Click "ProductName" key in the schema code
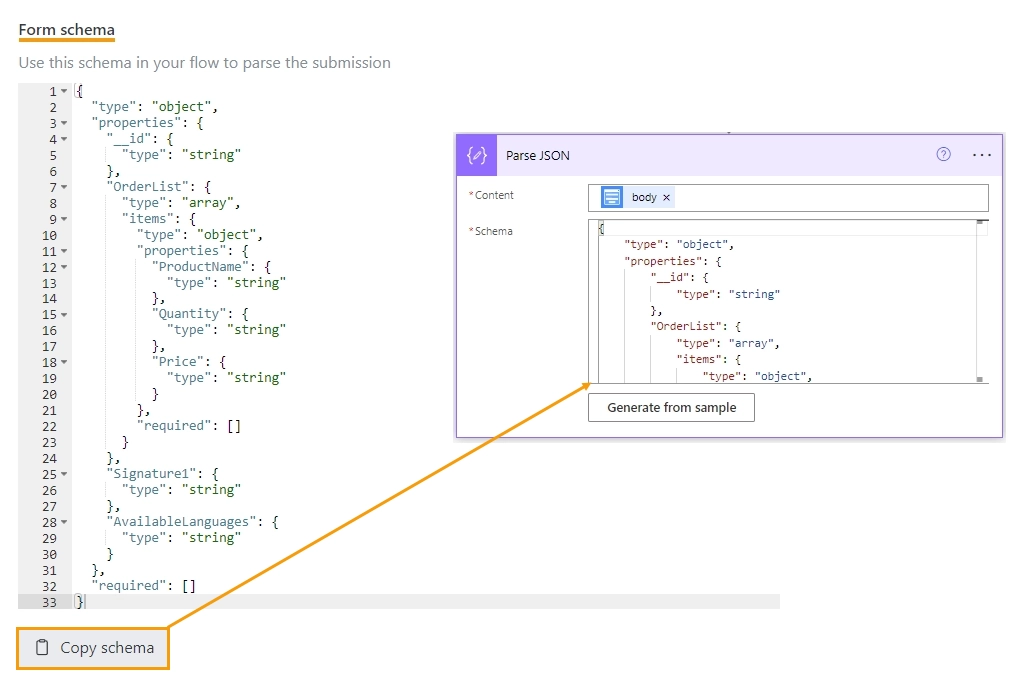 pyautogui.click(x=203, y=266)
